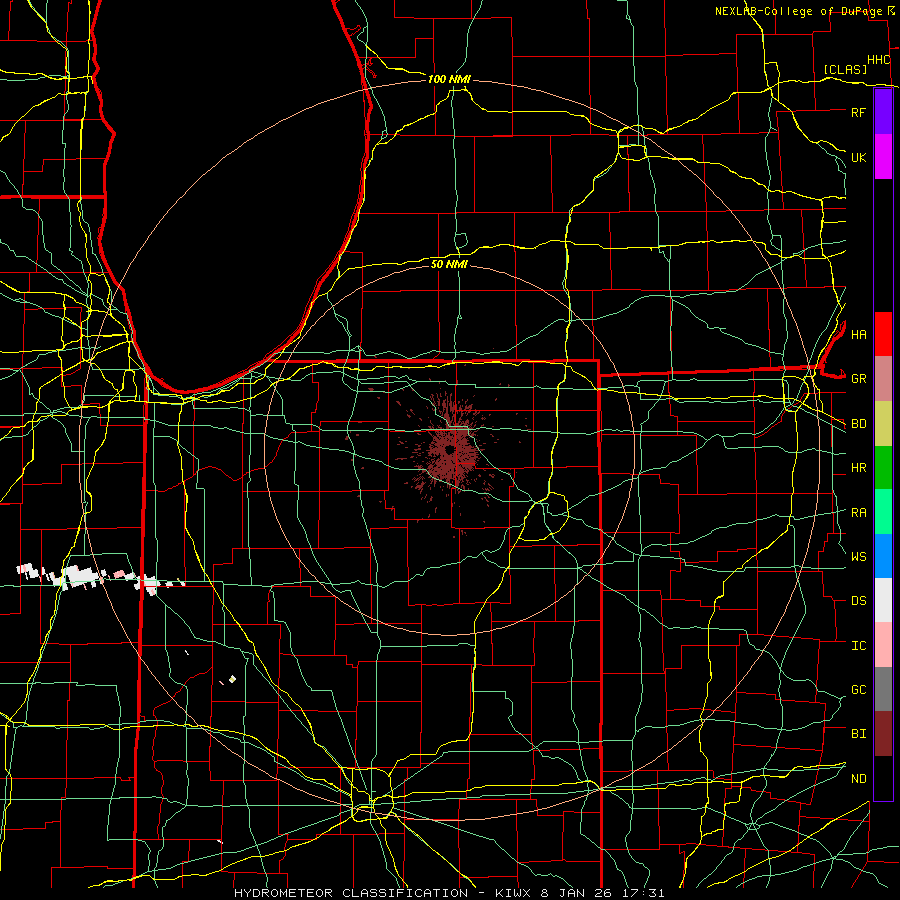Click the 'NEXLAB-College of DuPage' credit text
The height and width of the screenshot is (900, 900).
click(x=799, y=11)
